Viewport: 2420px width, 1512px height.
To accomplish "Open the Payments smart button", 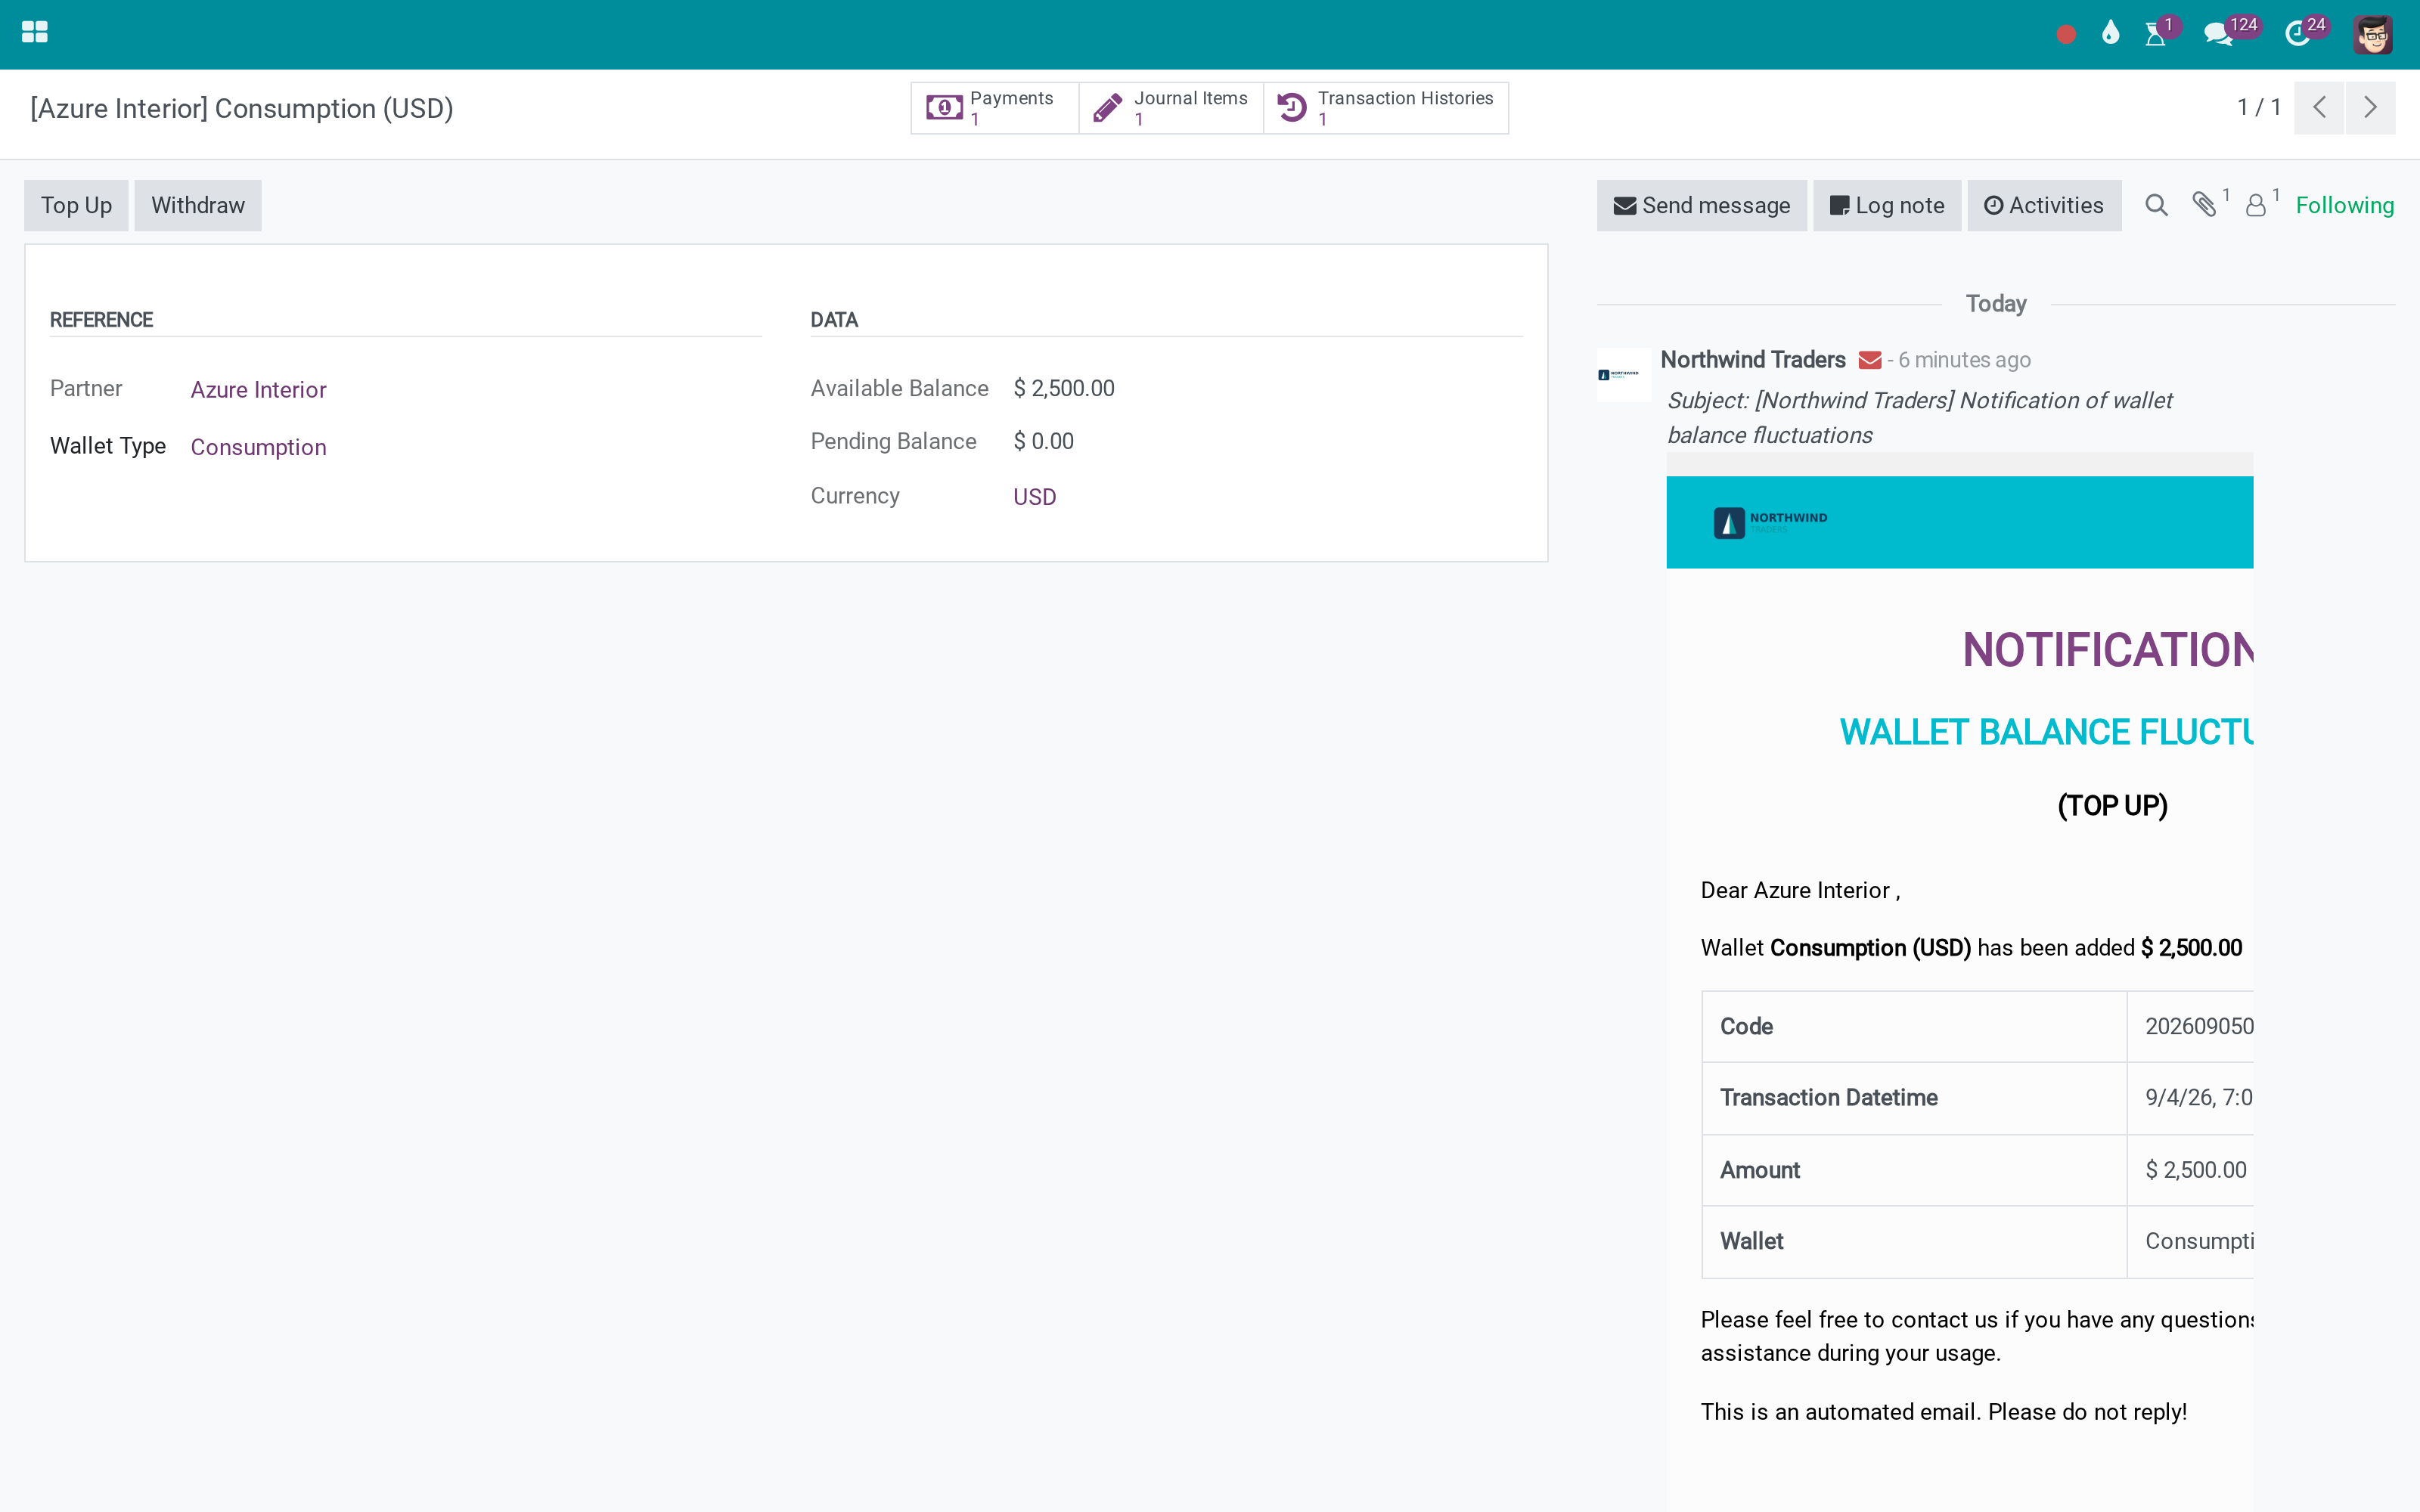I will (994, 108).
